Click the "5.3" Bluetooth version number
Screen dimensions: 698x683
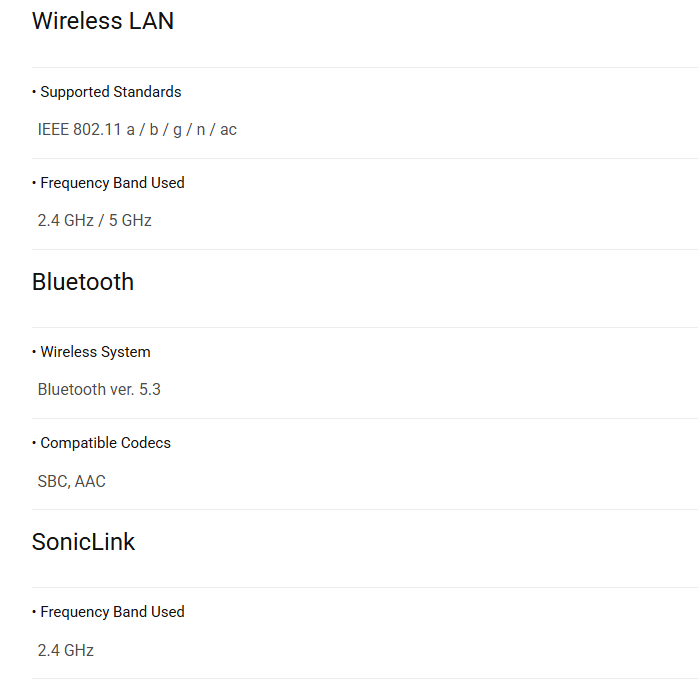coord(149,390)
